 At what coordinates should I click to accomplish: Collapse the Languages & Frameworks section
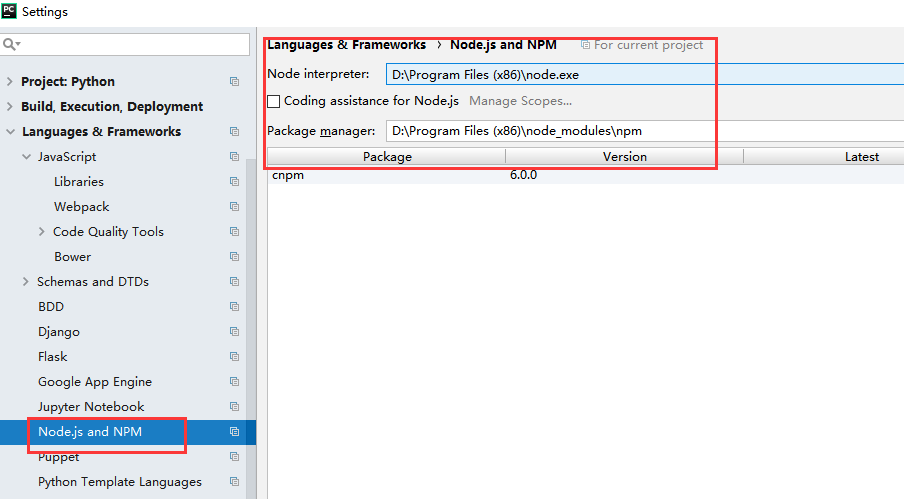point(10,131)
